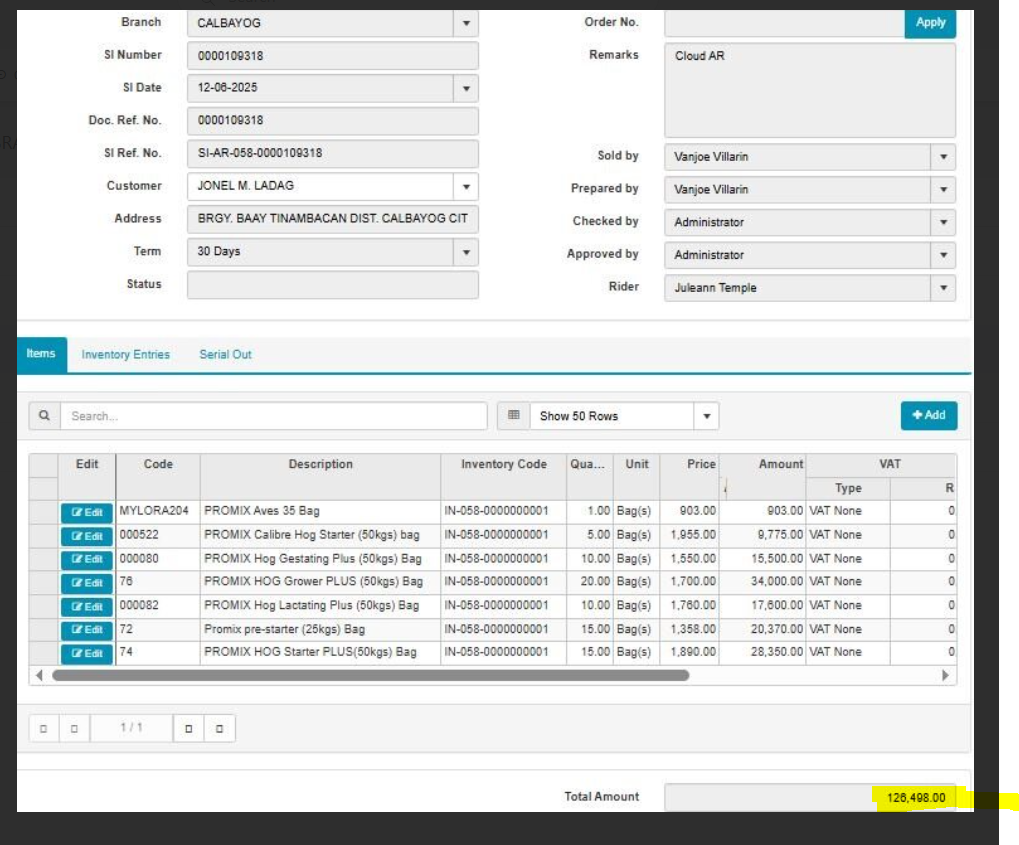Click the search magnifier icon
This screenshot has height=845, width=1019.
coord(44,416)
